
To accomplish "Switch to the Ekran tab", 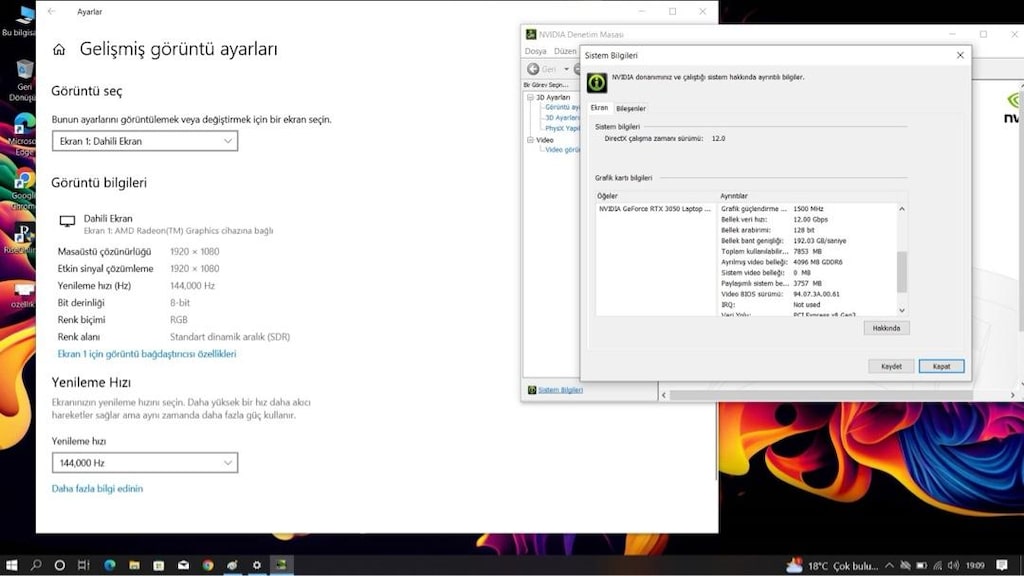I will point(600,108).
